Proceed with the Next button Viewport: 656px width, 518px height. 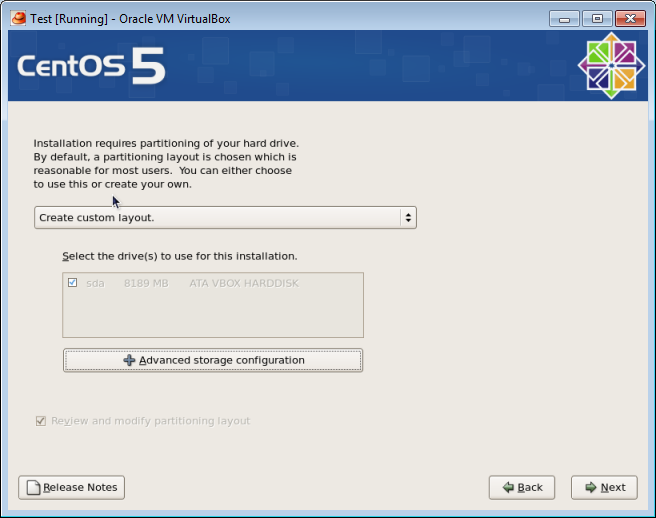604,487
